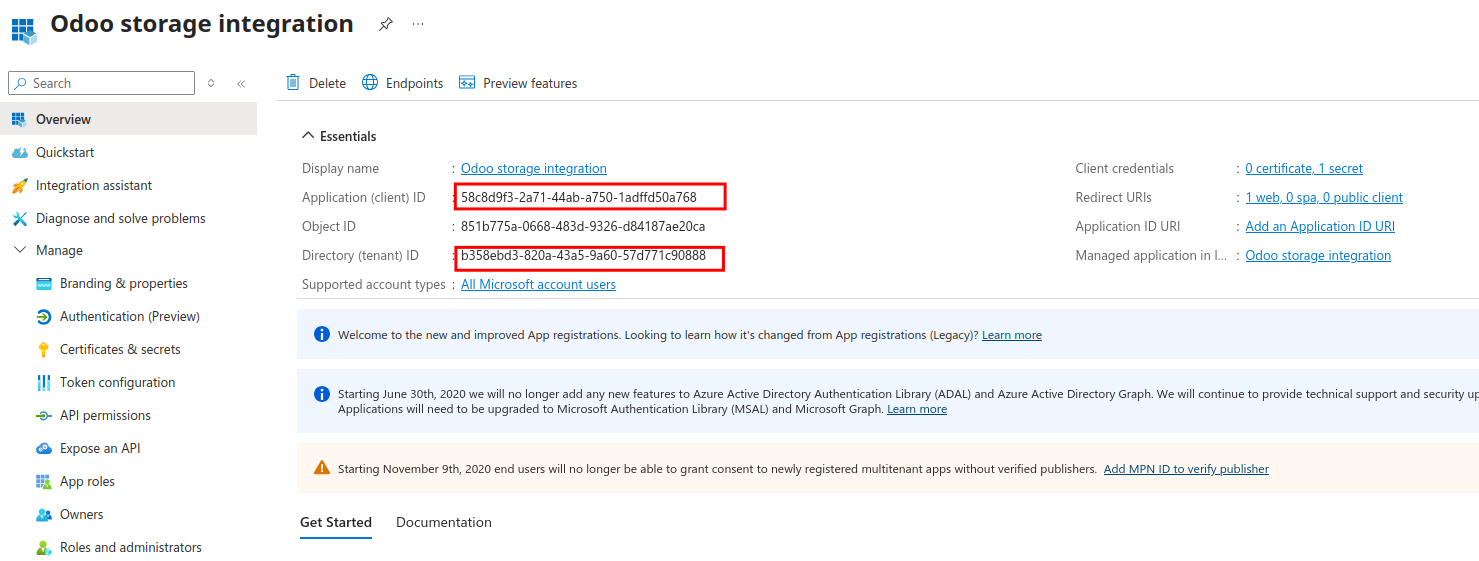Click the Certificates key icon
Image resolution: width=1479 pixels, height=561 pixels.
43,349
